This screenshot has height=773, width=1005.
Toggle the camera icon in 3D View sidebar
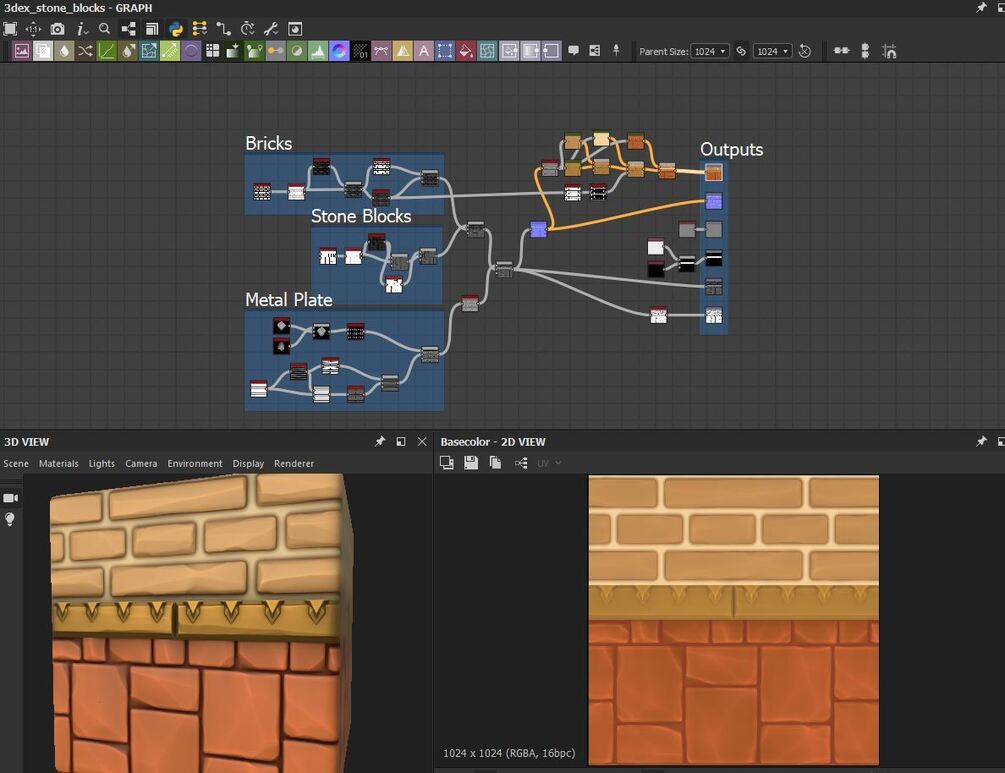tap(10, 498)
